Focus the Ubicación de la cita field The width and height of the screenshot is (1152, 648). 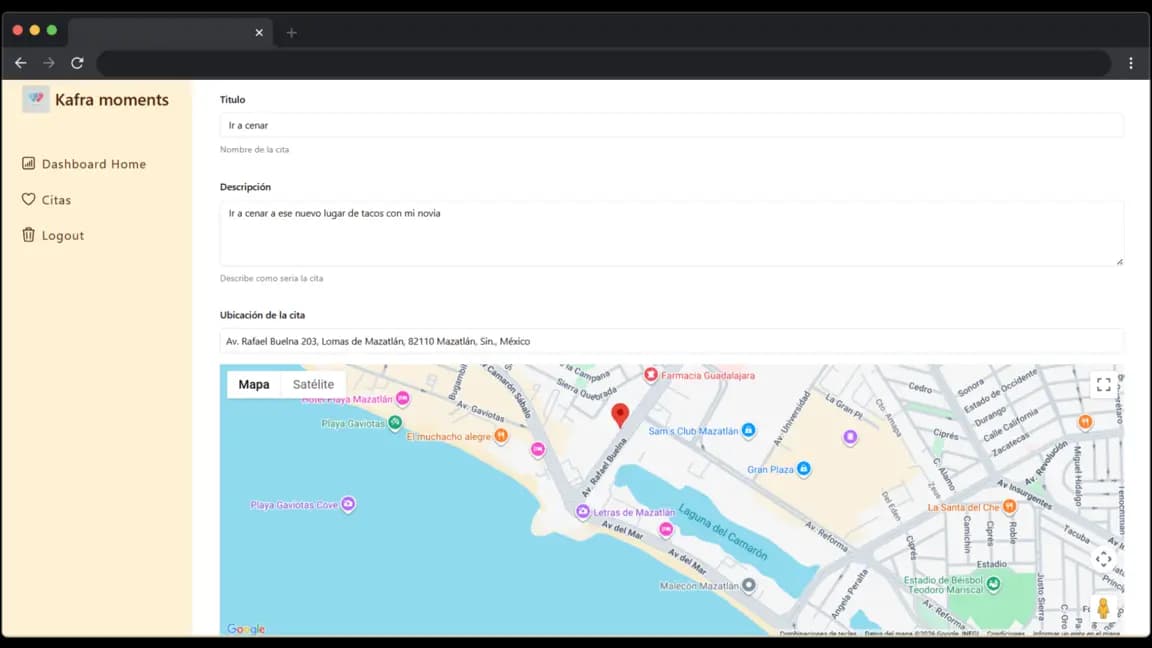point(670,341)
